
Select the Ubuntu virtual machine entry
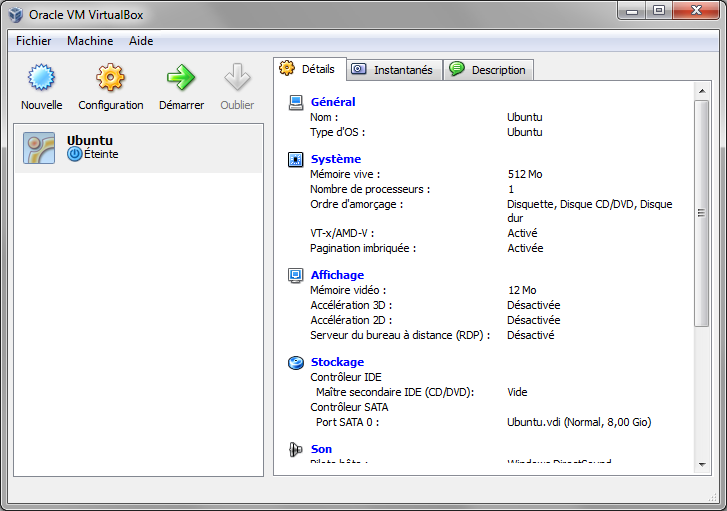(138, 148)
